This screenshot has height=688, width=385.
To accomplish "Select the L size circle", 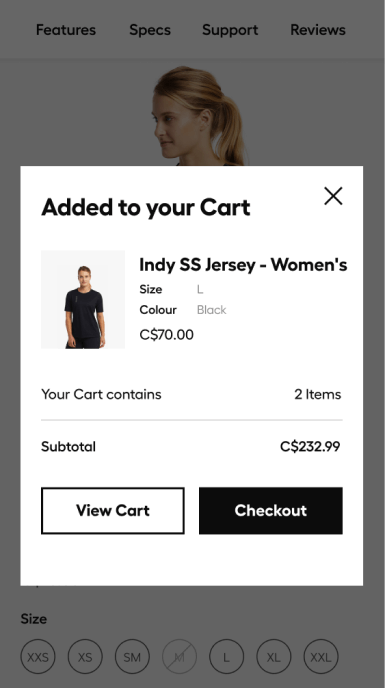I will 227,656.
